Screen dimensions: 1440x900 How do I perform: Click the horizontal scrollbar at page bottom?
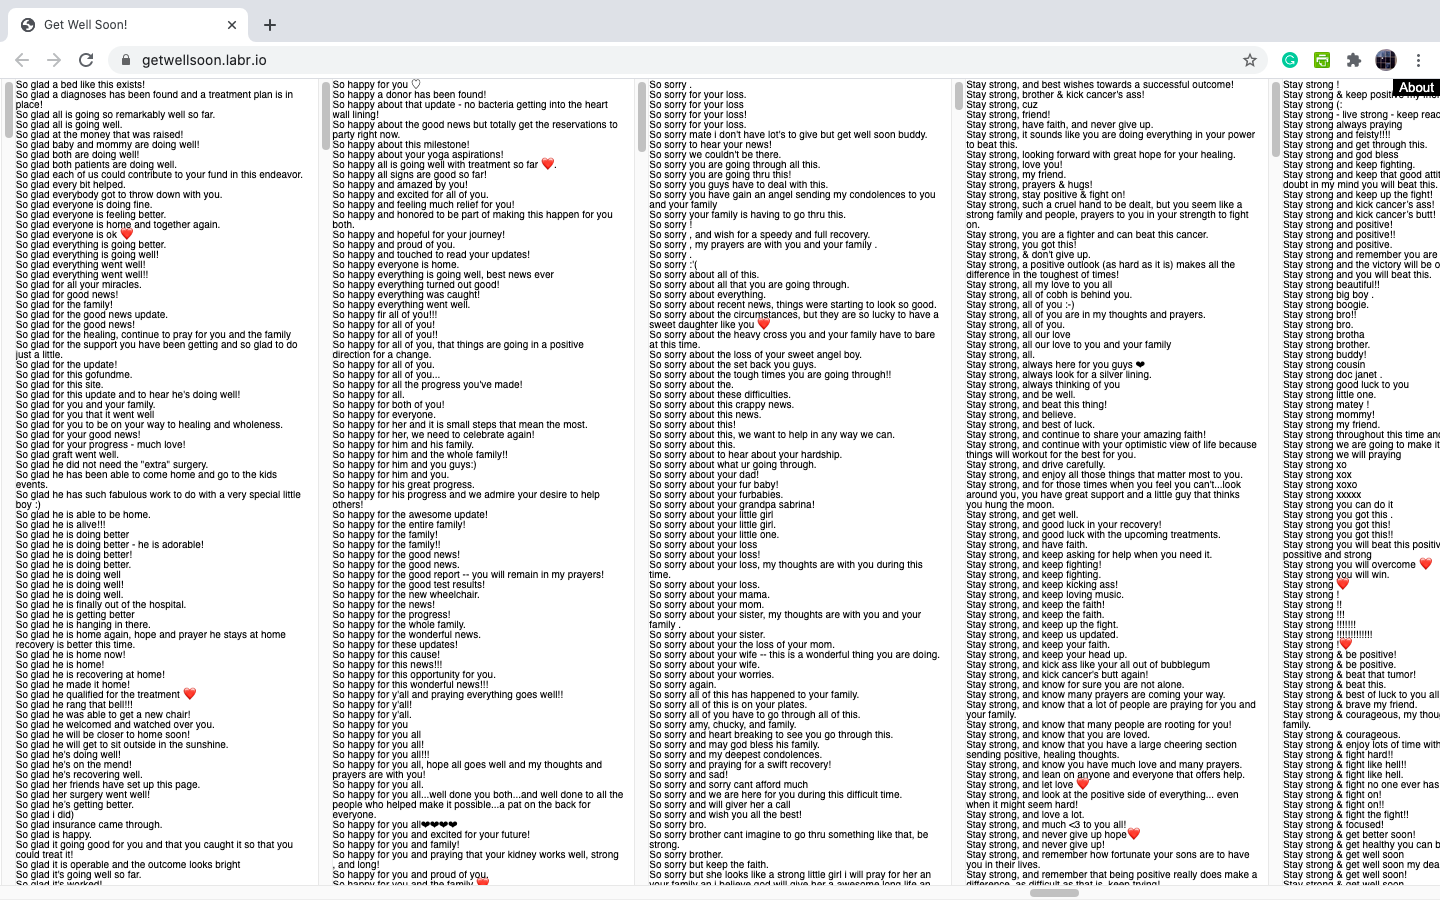point(1054,892)
